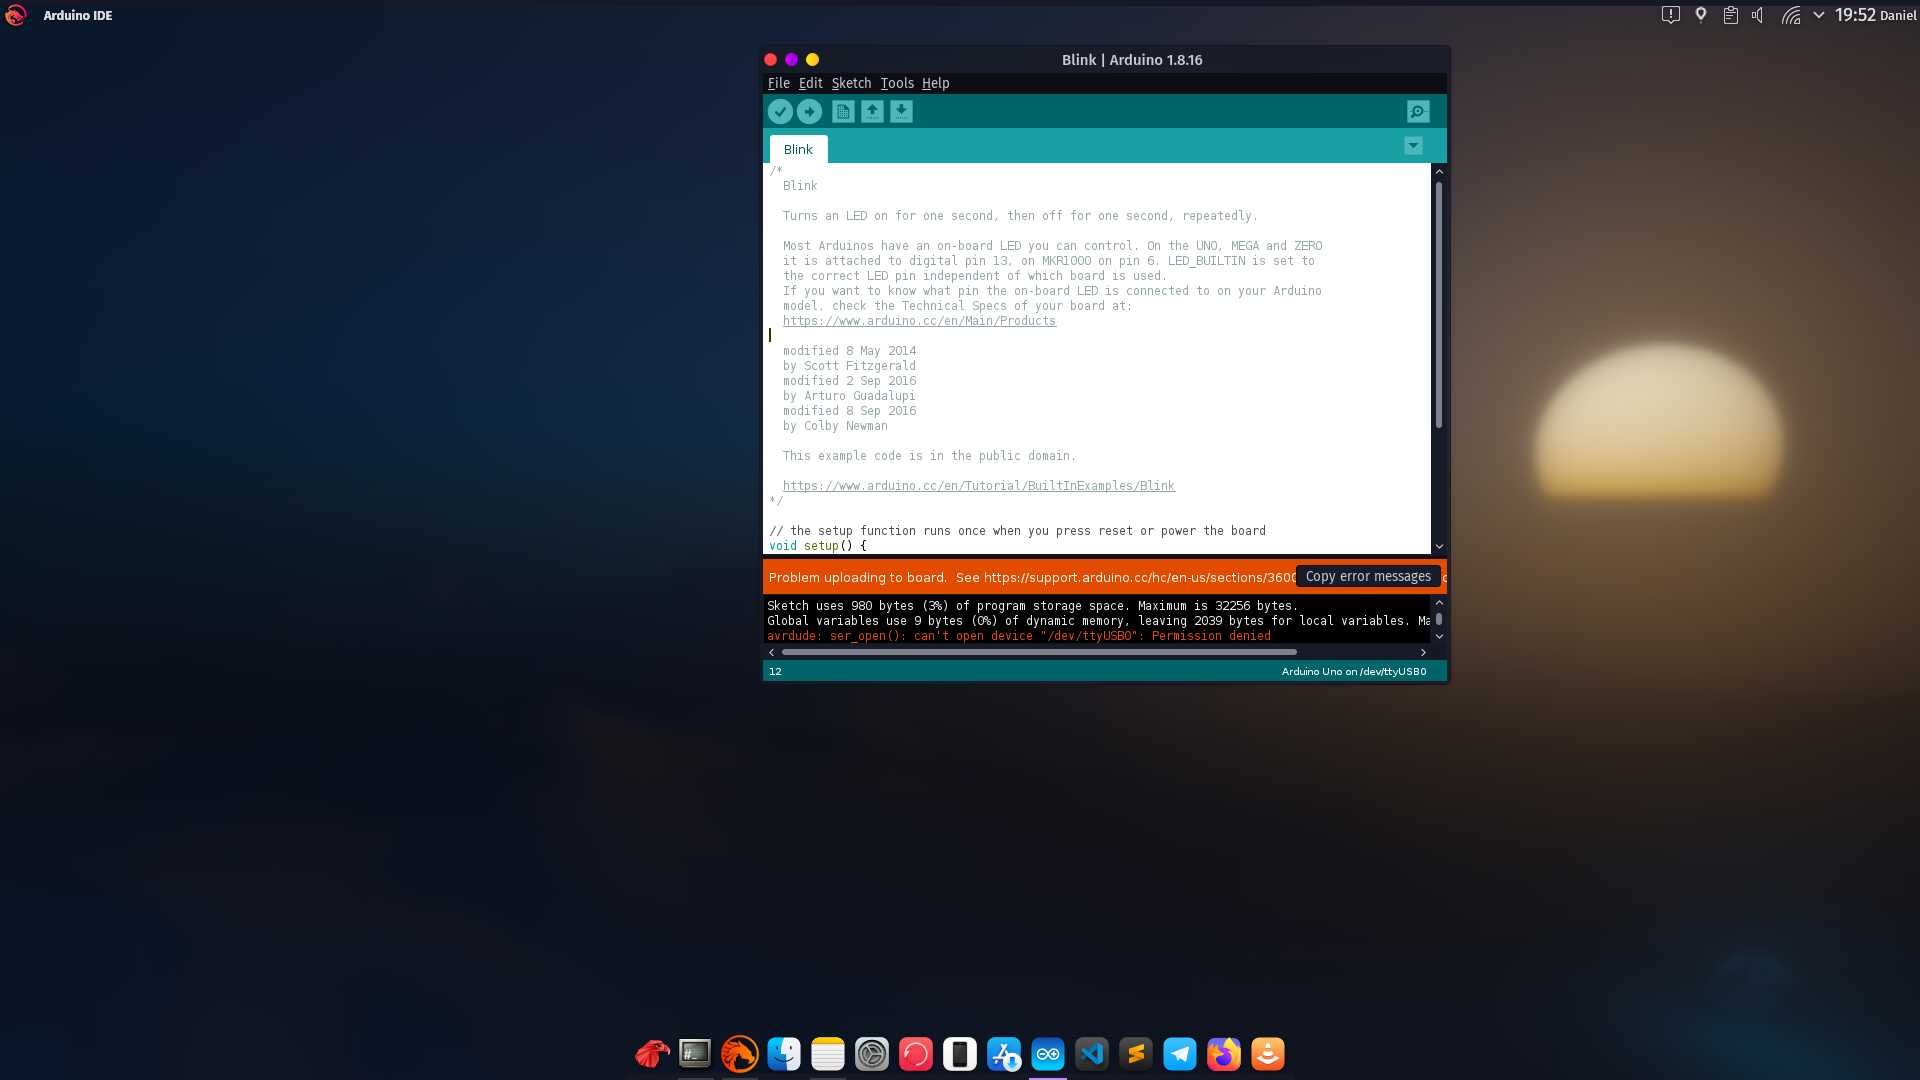Viewport: 1920px width, 1080px height.
Task: Create a new sketch via toolbar icon
Action: (x=842, y=111)
